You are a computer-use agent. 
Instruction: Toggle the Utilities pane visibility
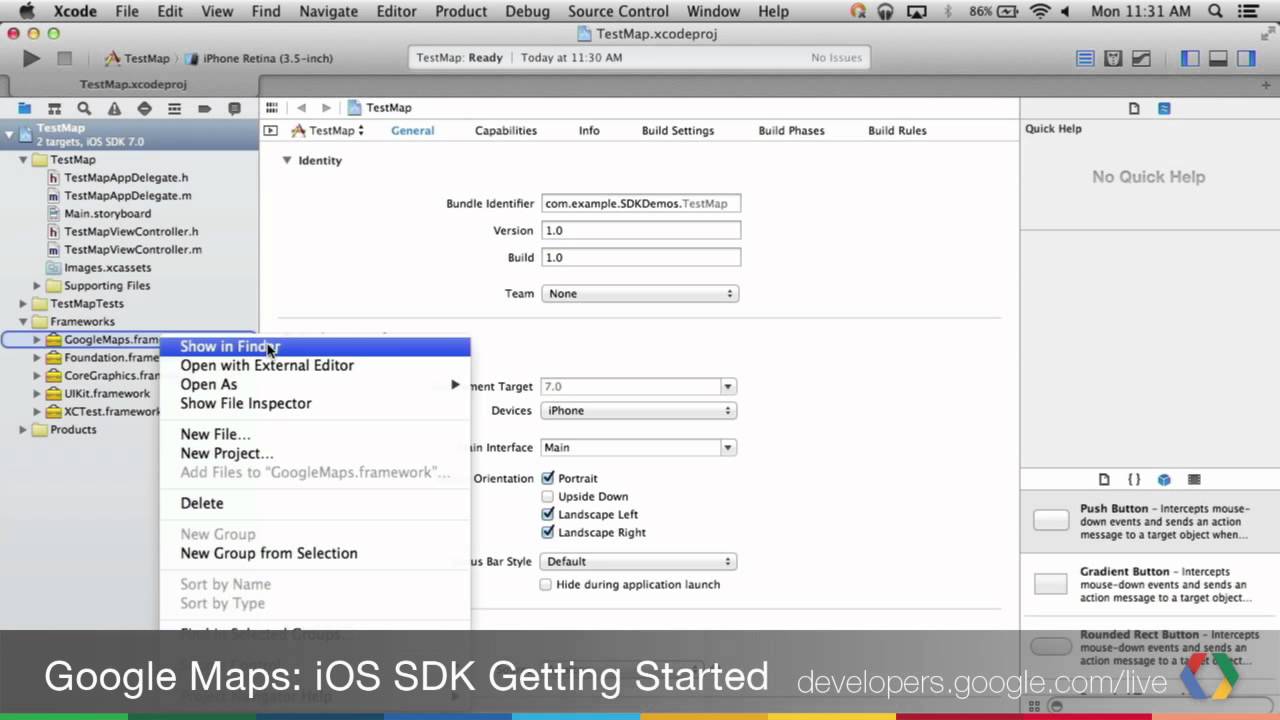coord(1246,58)
